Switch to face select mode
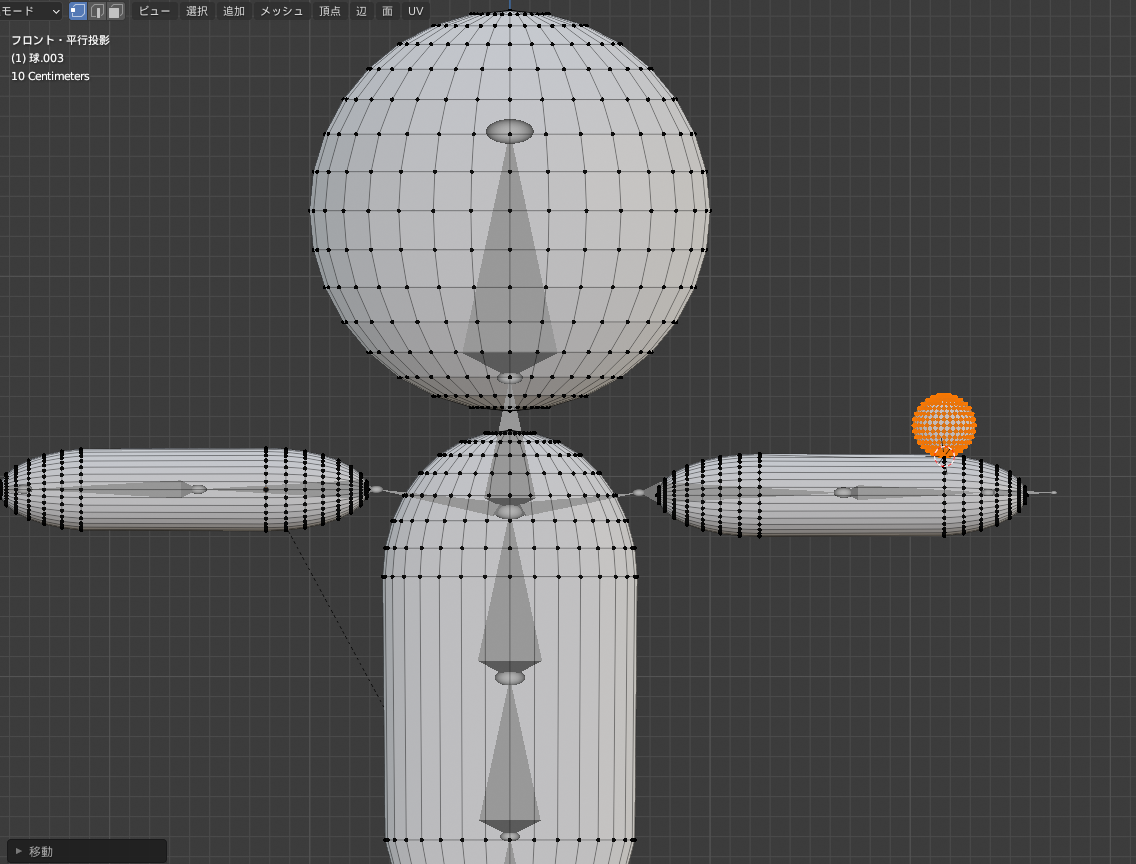Image resolution: width=1136 pixels, height=864 pixels. [x=115, y=11]
